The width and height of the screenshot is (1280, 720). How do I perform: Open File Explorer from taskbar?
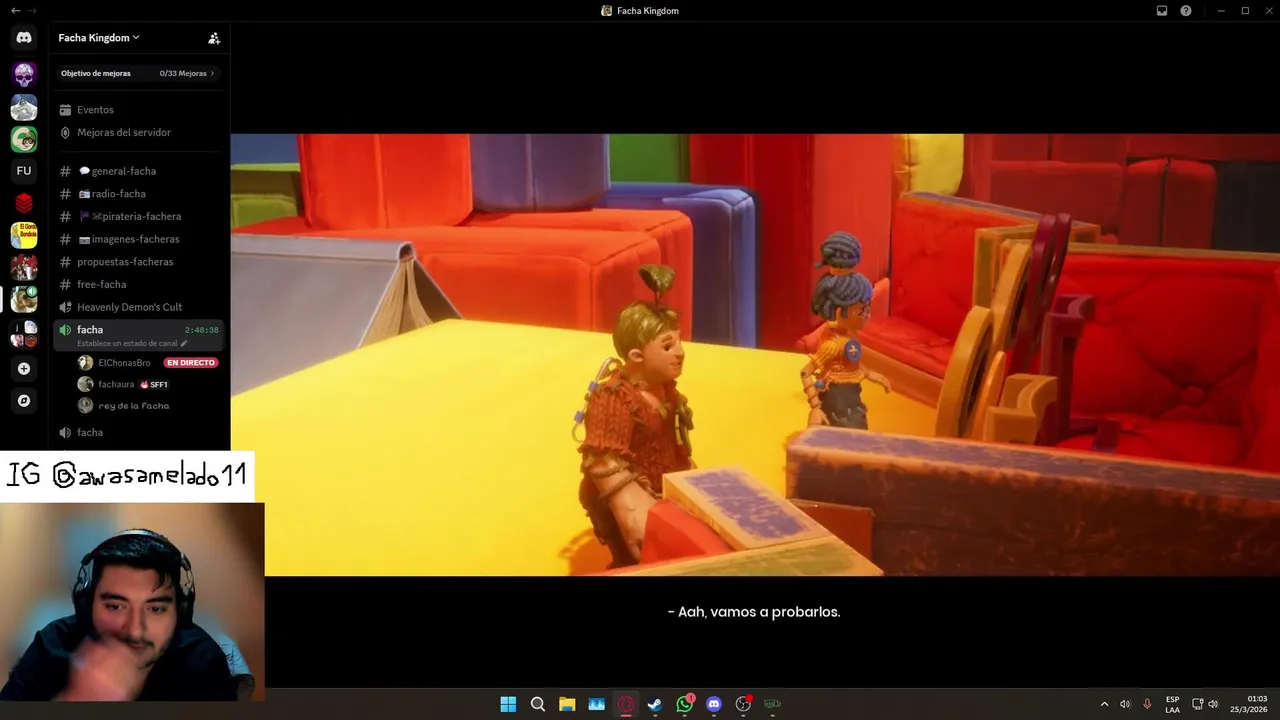click(x=567, y=704)
